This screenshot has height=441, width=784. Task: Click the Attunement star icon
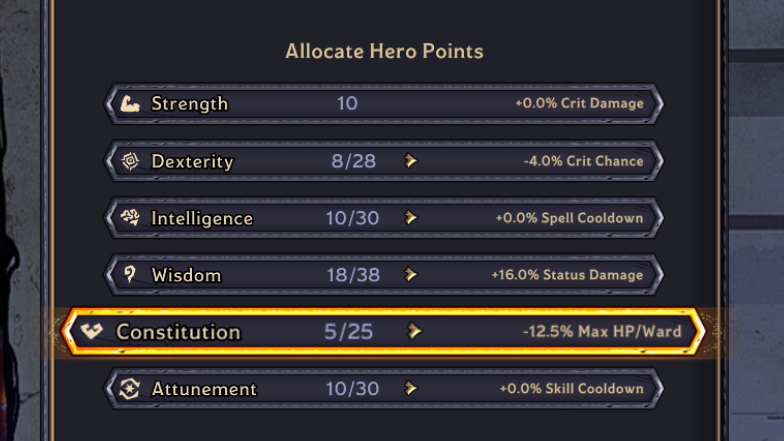pos(130,388)
